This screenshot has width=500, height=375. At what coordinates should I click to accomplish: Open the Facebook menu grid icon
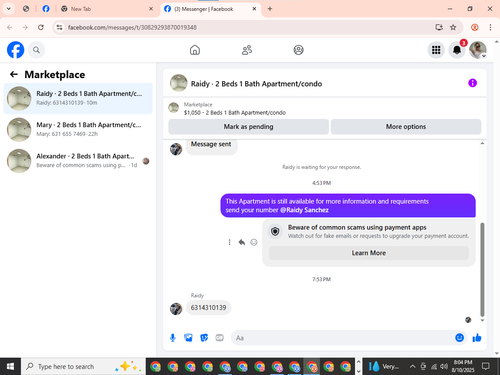coord(436,50)
